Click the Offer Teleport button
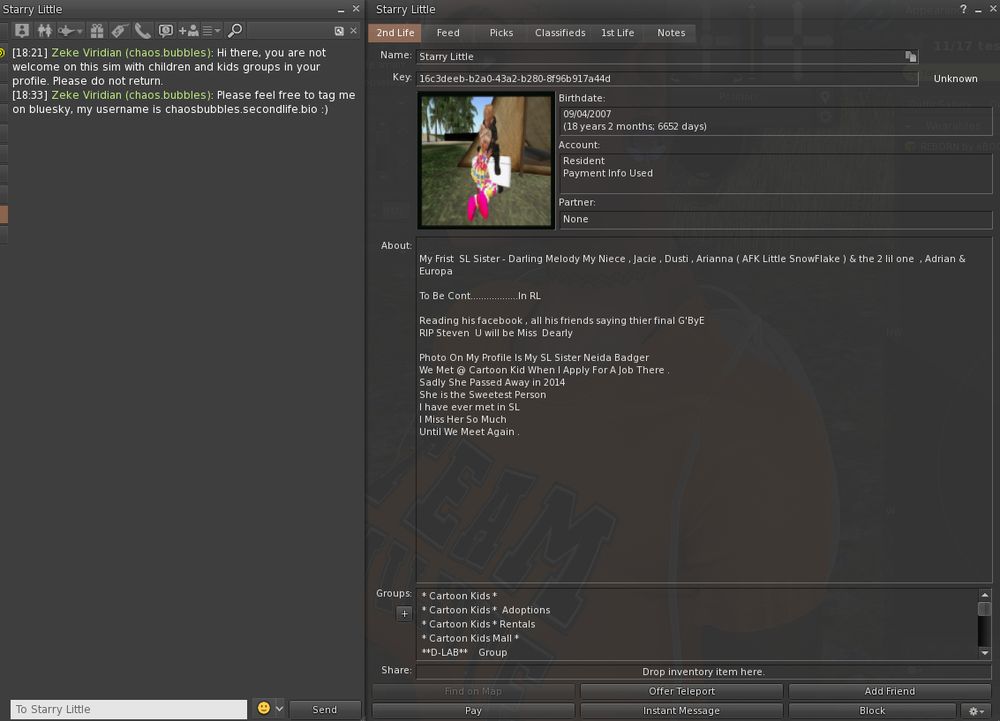1000x721 pixels. pos(681,691)
